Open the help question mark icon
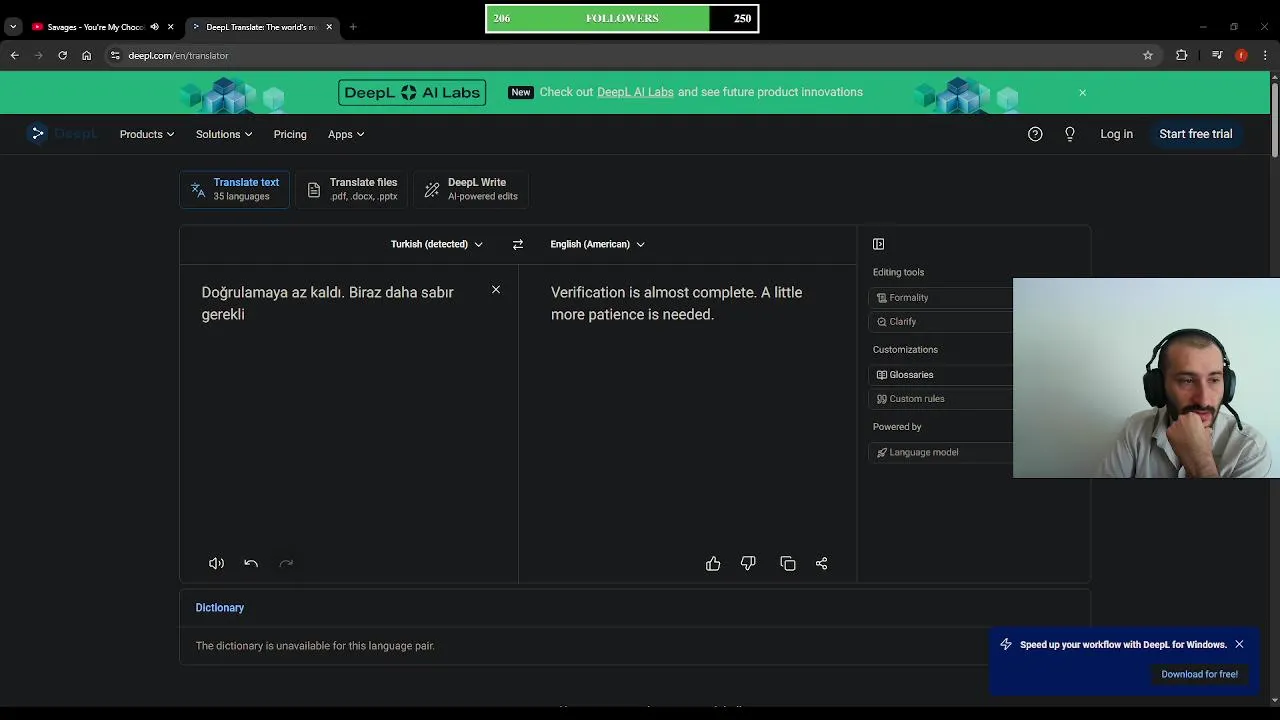The width and height of the screenshot is (1280, 720). (1035, 134)
